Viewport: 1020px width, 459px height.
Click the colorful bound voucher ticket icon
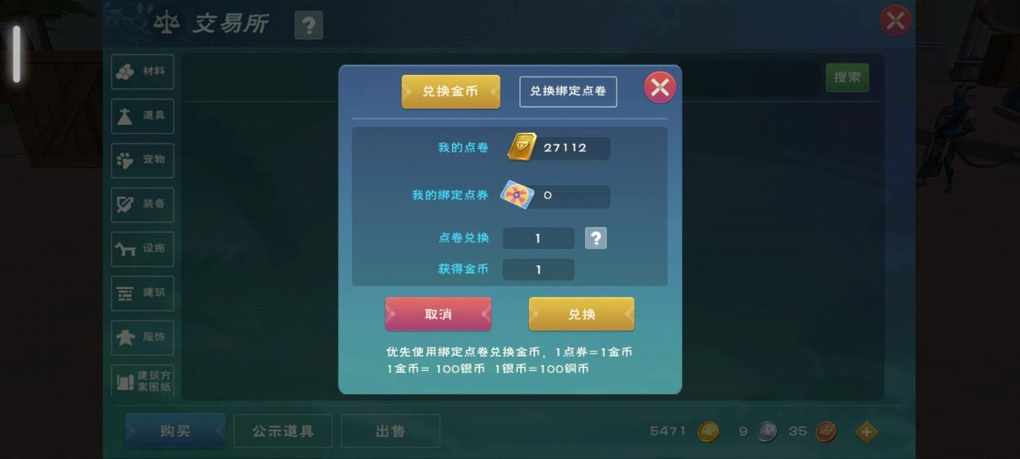coord(517,194)
